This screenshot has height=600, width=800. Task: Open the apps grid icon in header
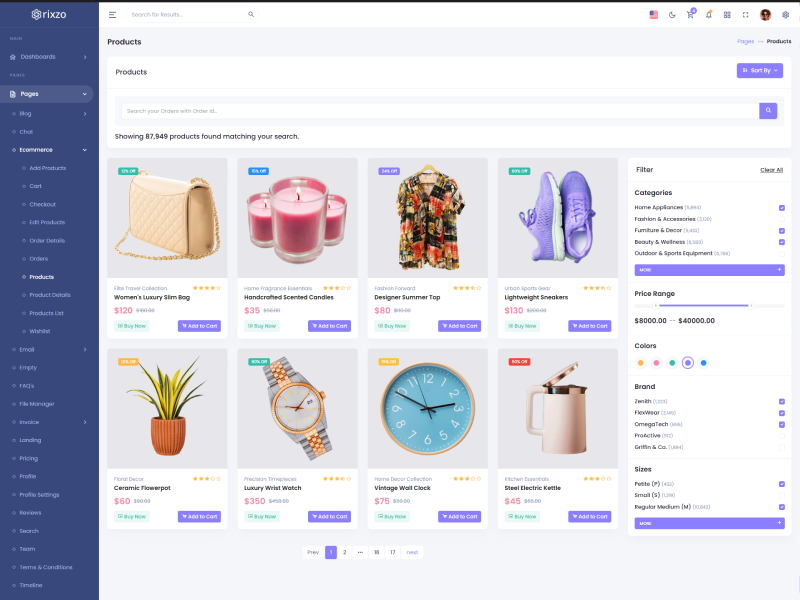[x=727, y=15]
